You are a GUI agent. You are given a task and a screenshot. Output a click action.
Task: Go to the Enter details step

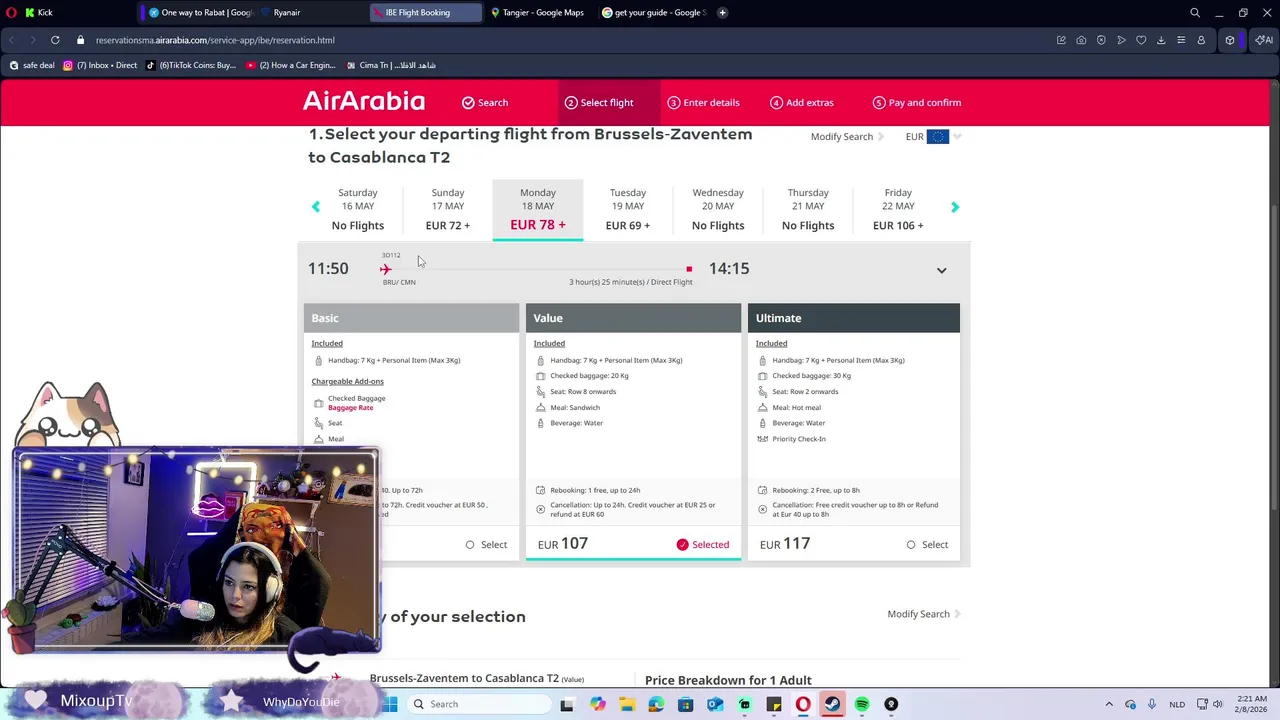703,102
